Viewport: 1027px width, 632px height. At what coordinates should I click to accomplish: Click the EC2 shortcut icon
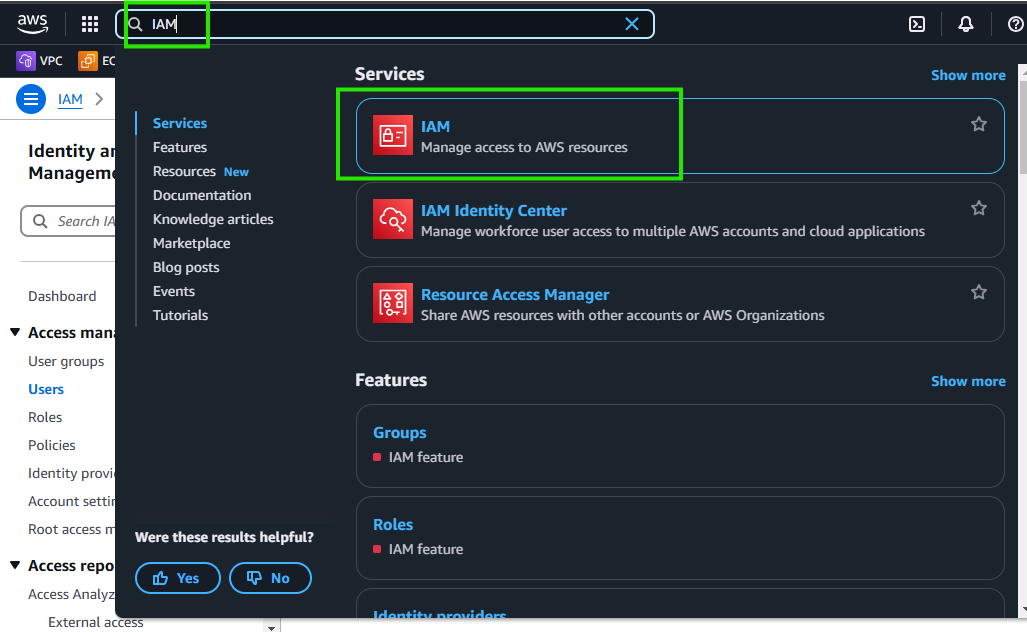click(88, 61)
